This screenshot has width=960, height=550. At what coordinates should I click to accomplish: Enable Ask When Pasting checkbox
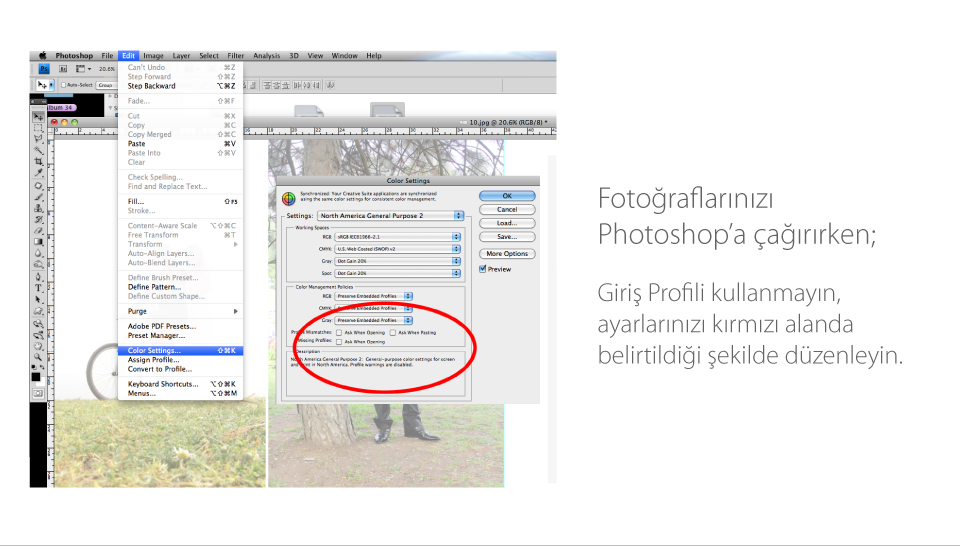[x=392, y=333]
